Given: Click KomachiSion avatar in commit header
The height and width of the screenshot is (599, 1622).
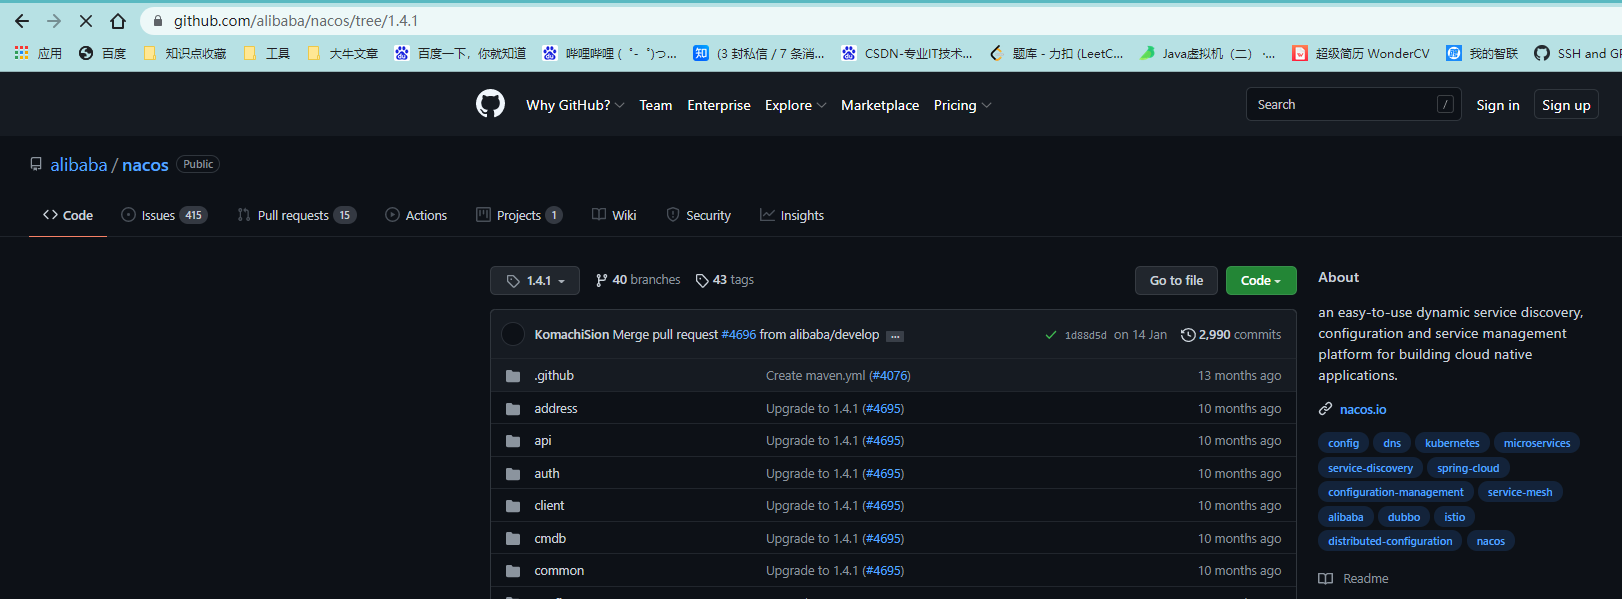Looking at the screenshot, I should (x=513, y=334).
